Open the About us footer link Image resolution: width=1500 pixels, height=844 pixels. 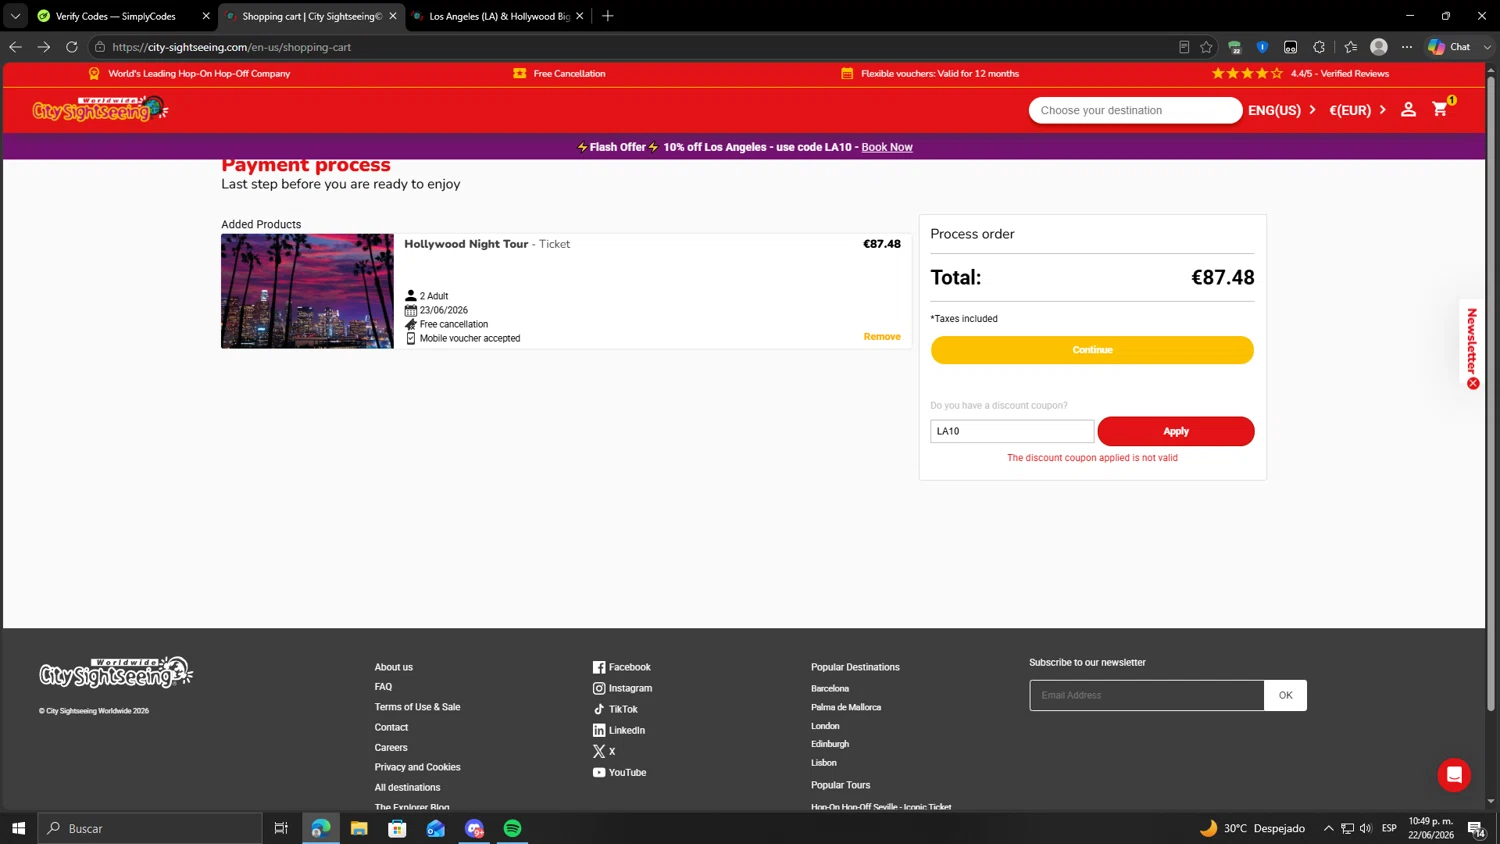[x=393, y=667]
